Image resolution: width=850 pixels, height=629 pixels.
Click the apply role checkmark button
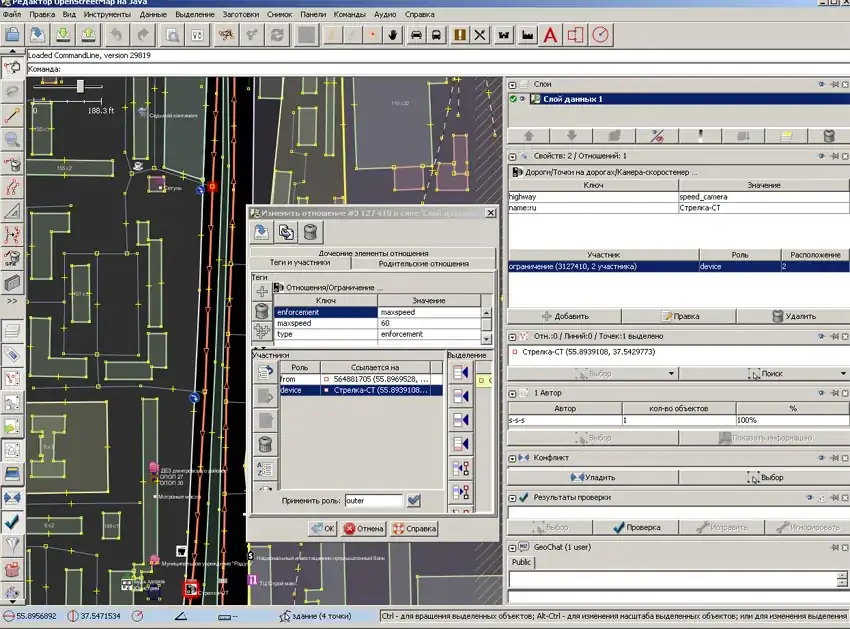pyautogui.click(x=414, y=500)
